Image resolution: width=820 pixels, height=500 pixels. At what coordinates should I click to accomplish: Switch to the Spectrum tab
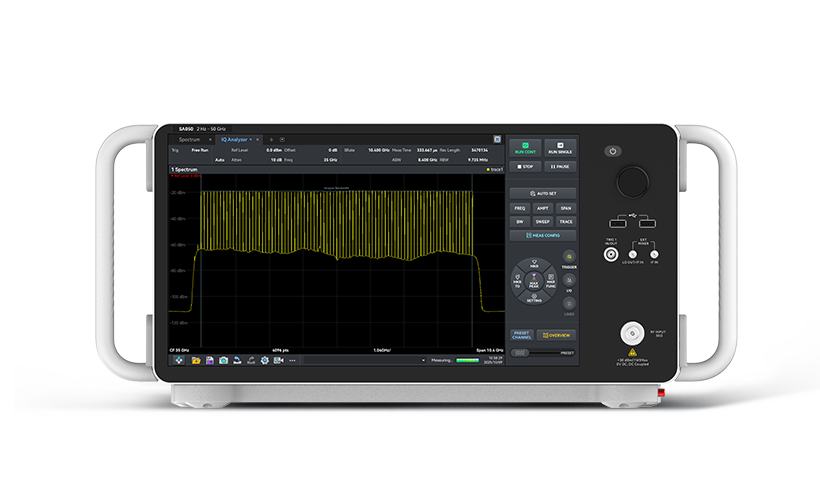(189, 139)
